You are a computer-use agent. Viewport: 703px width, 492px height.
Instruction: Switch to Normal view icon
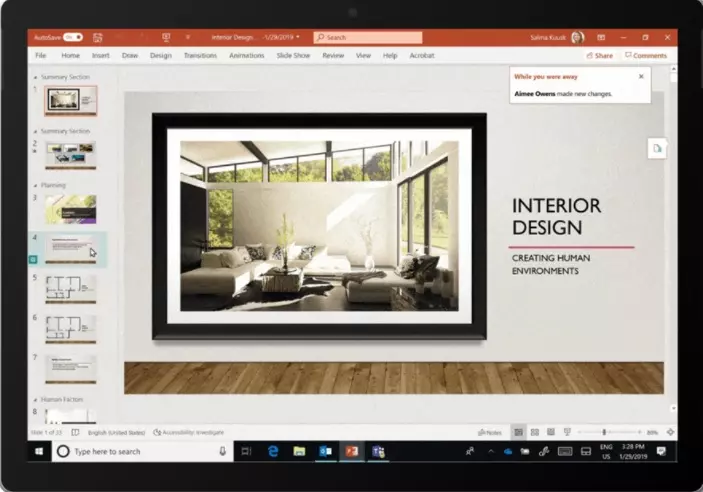(518, 432)
